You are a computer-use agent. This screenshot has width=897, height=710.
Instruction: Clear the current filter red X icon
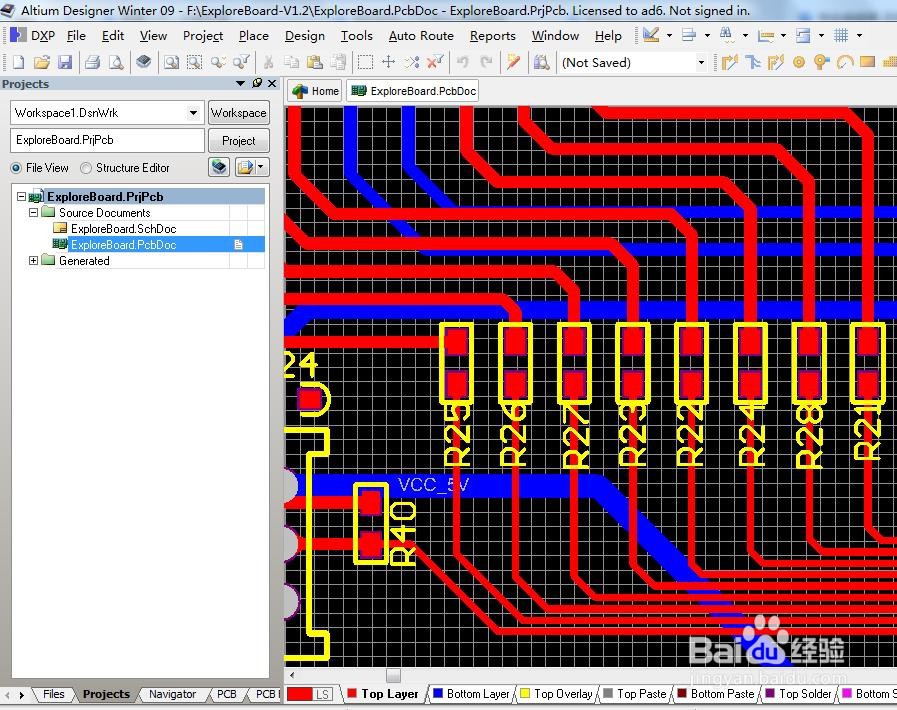435,62
